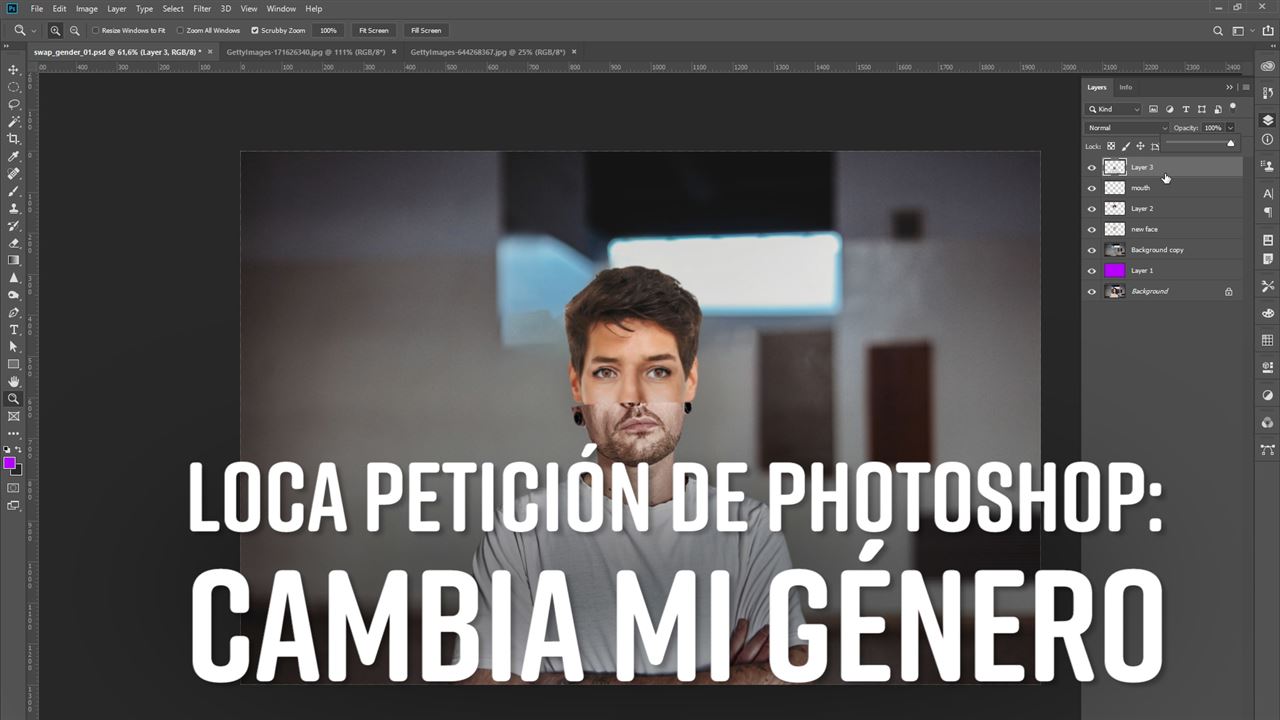Filter layers by adjustment layer icon
1280x720 pixels.
[x=1169, y=109]
